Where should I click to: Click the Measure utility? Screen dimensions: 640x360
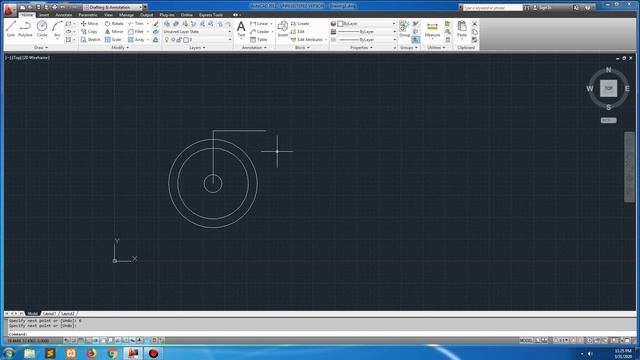(x=432, y=30)
